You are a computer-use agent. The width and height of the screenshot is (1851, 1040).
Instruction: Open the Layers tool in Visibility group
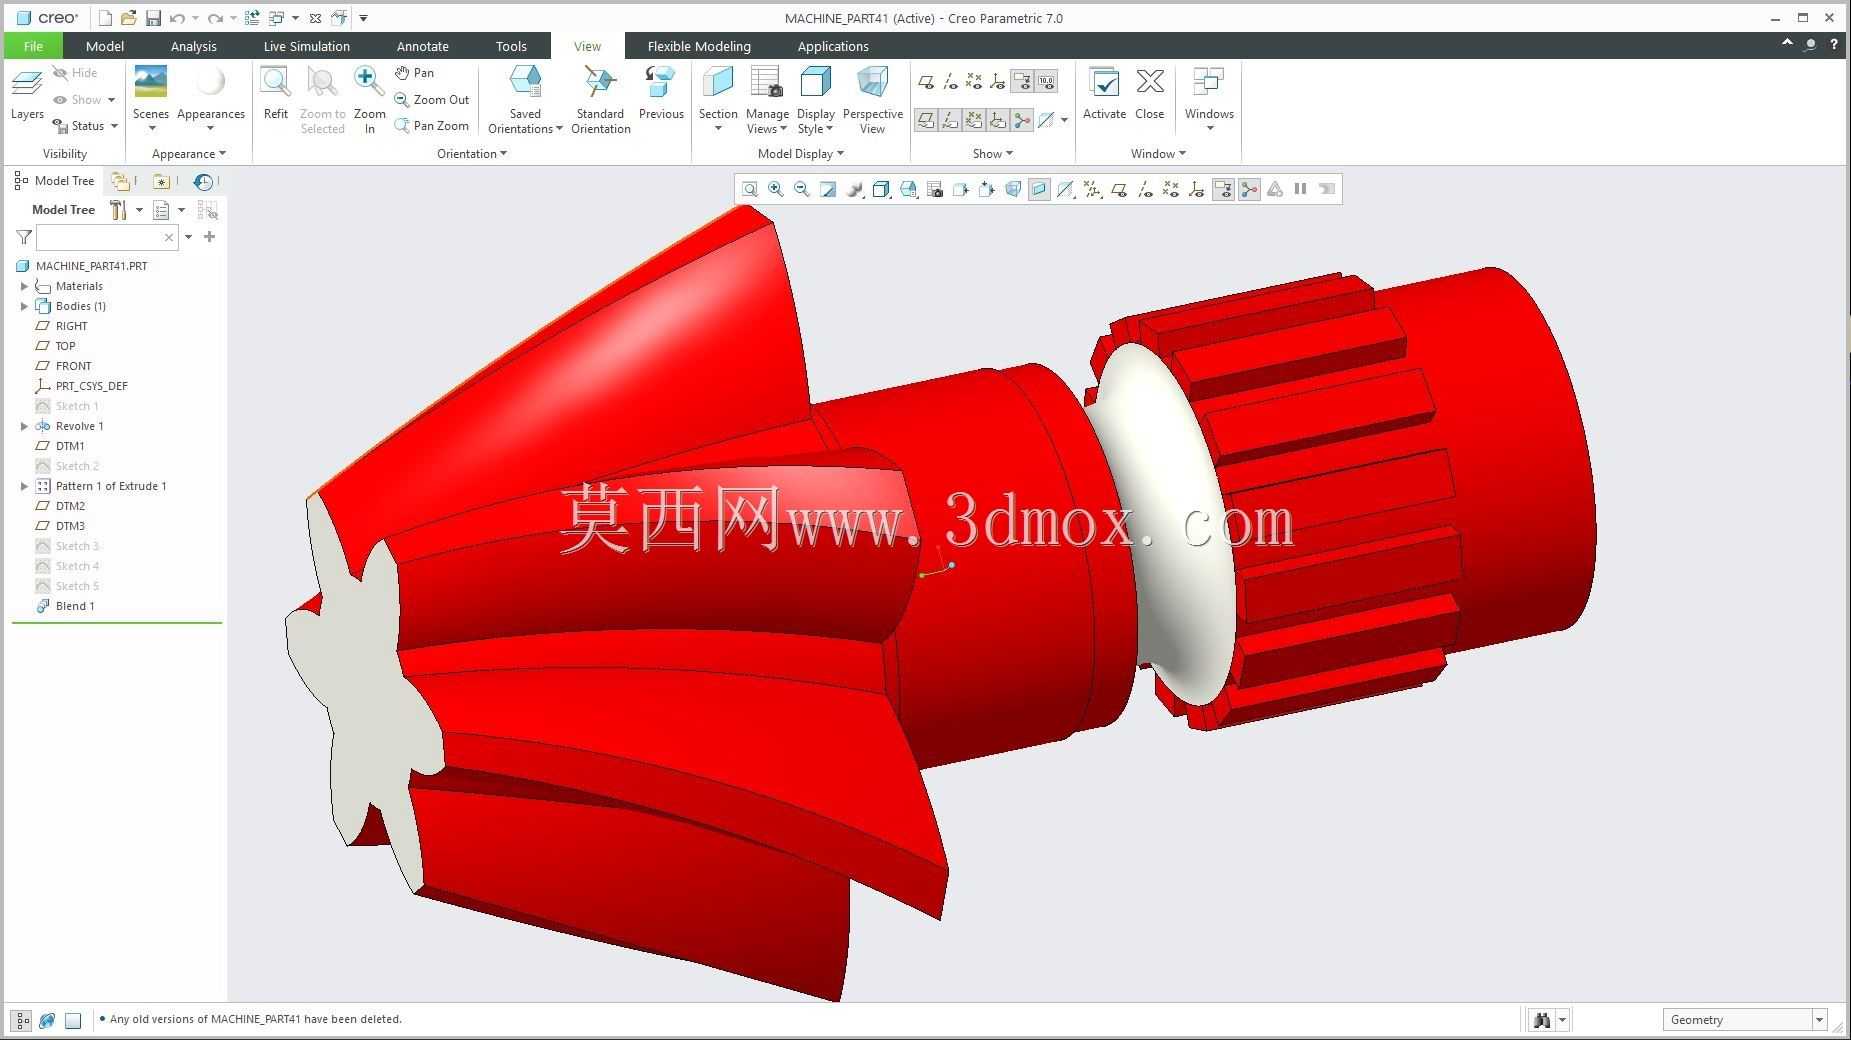(27, 93)
